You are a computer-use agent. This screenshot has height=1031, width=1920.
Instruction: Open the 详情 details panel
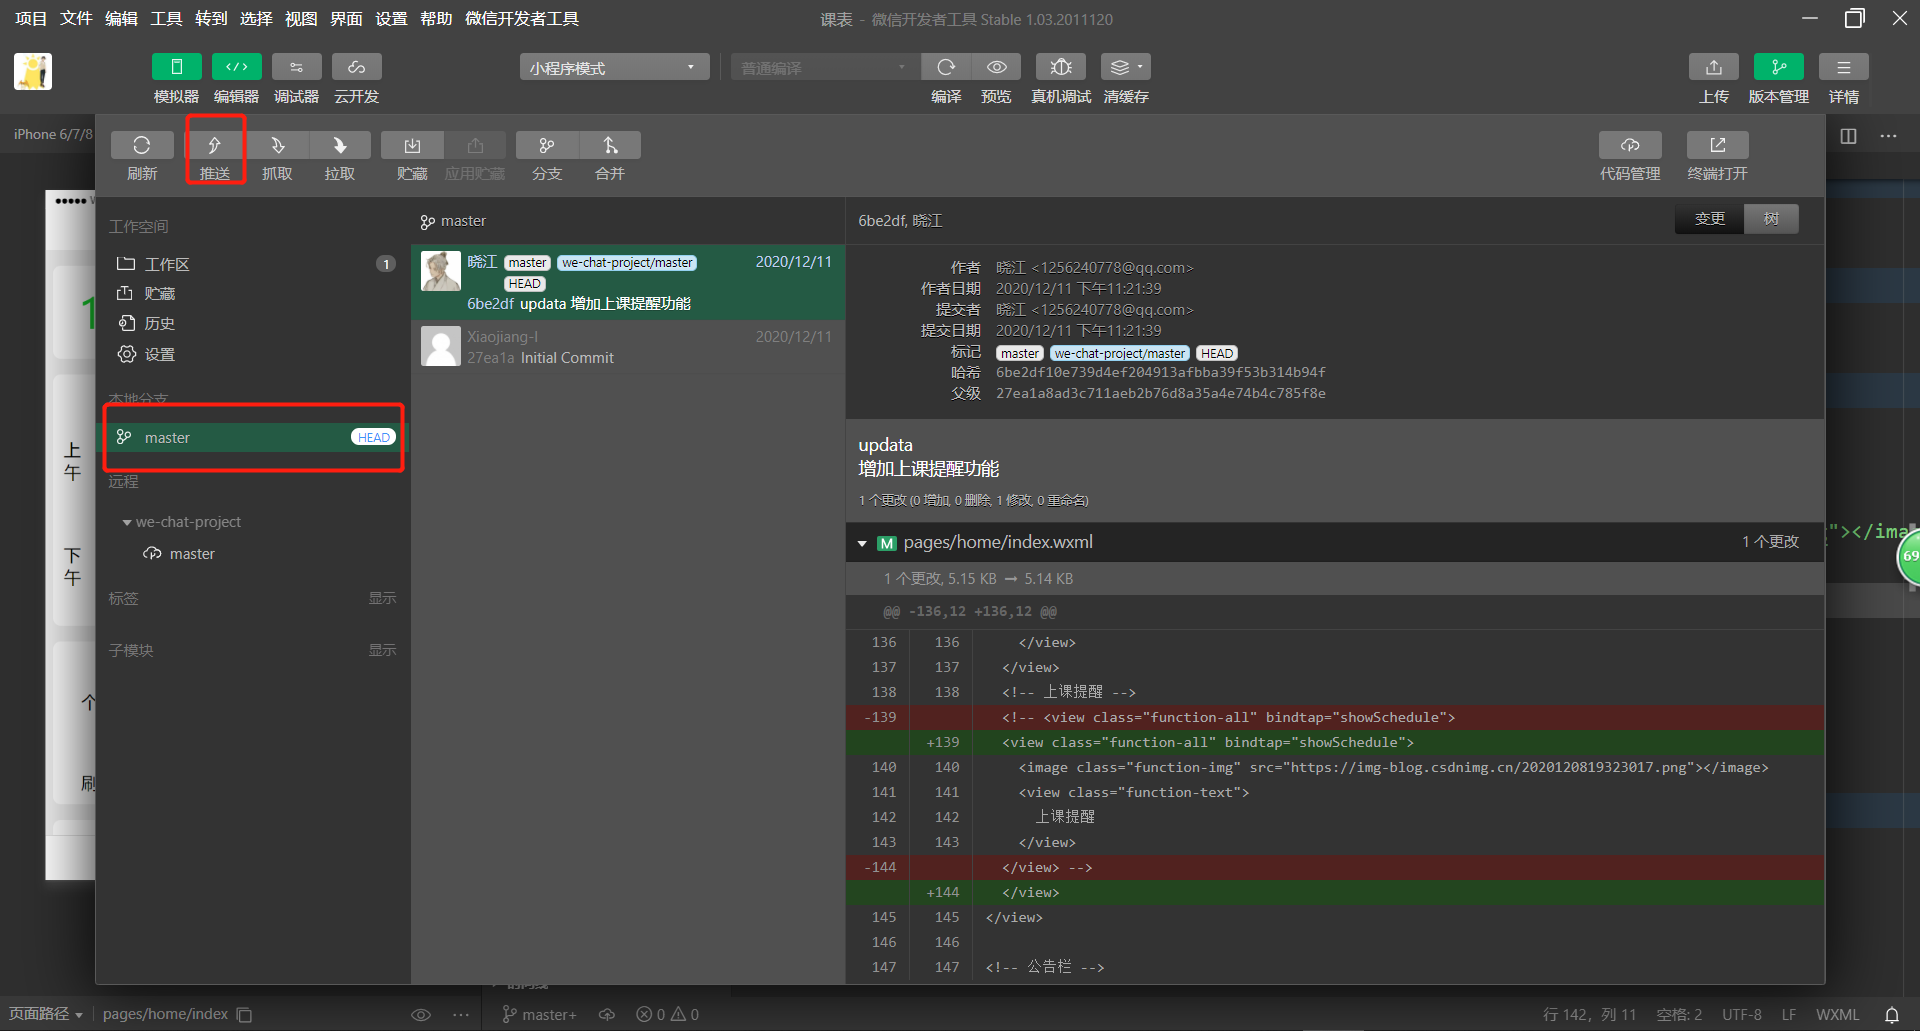[1844, 67]
